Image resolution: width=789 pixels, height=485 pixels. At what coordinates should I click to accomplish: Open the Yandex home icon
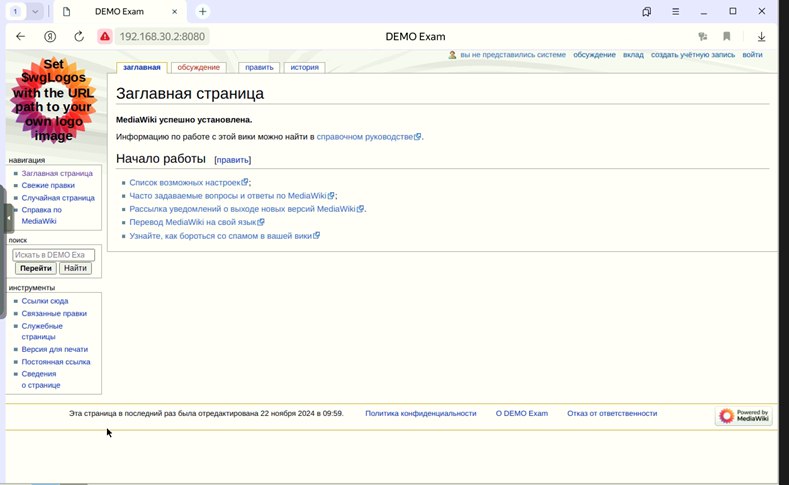(x=50, y=36)
